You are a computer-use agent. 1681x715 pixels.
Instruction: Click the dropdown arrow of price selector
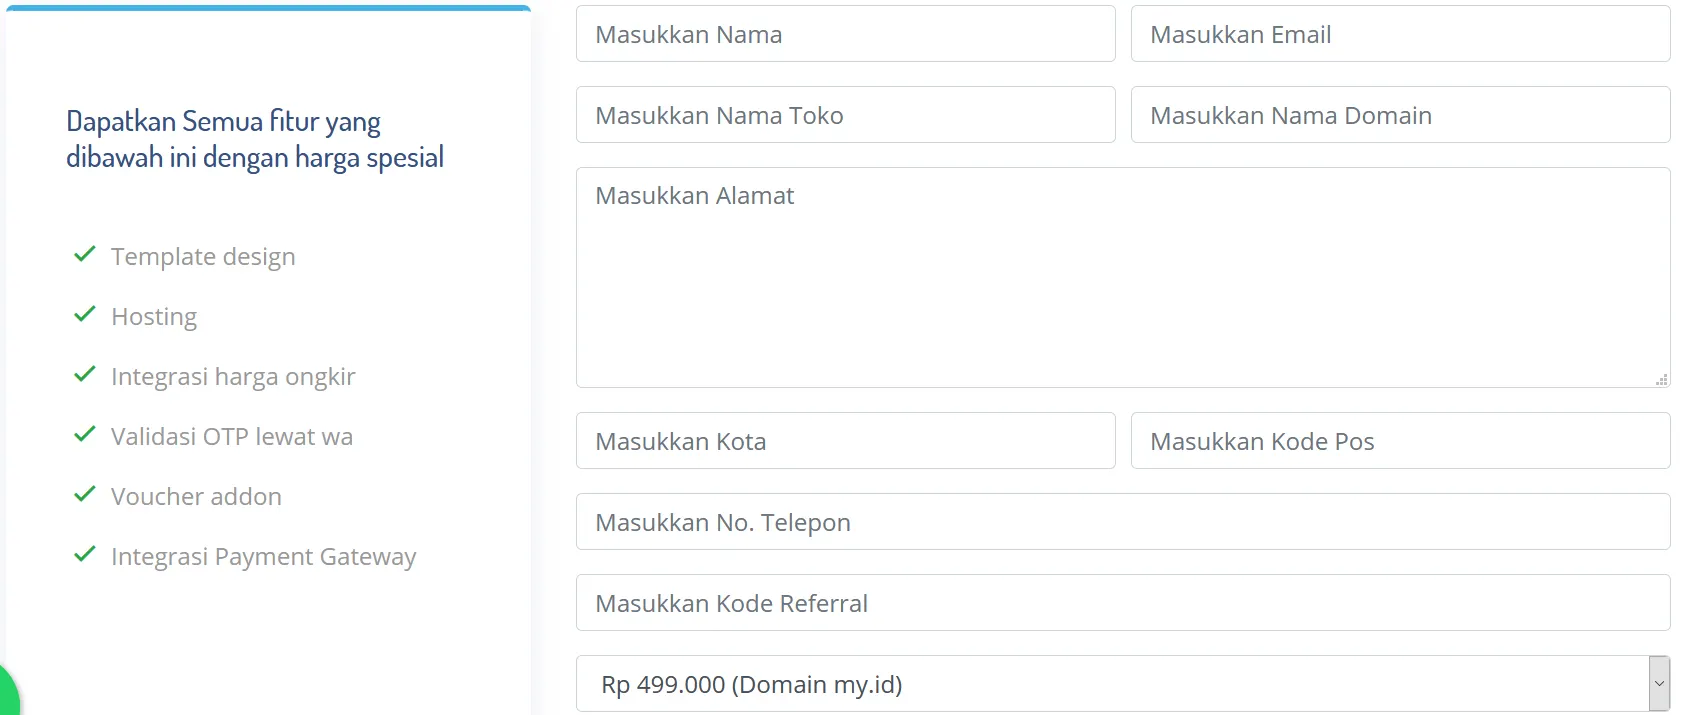pyautogui.click(x=1659, y=684)
